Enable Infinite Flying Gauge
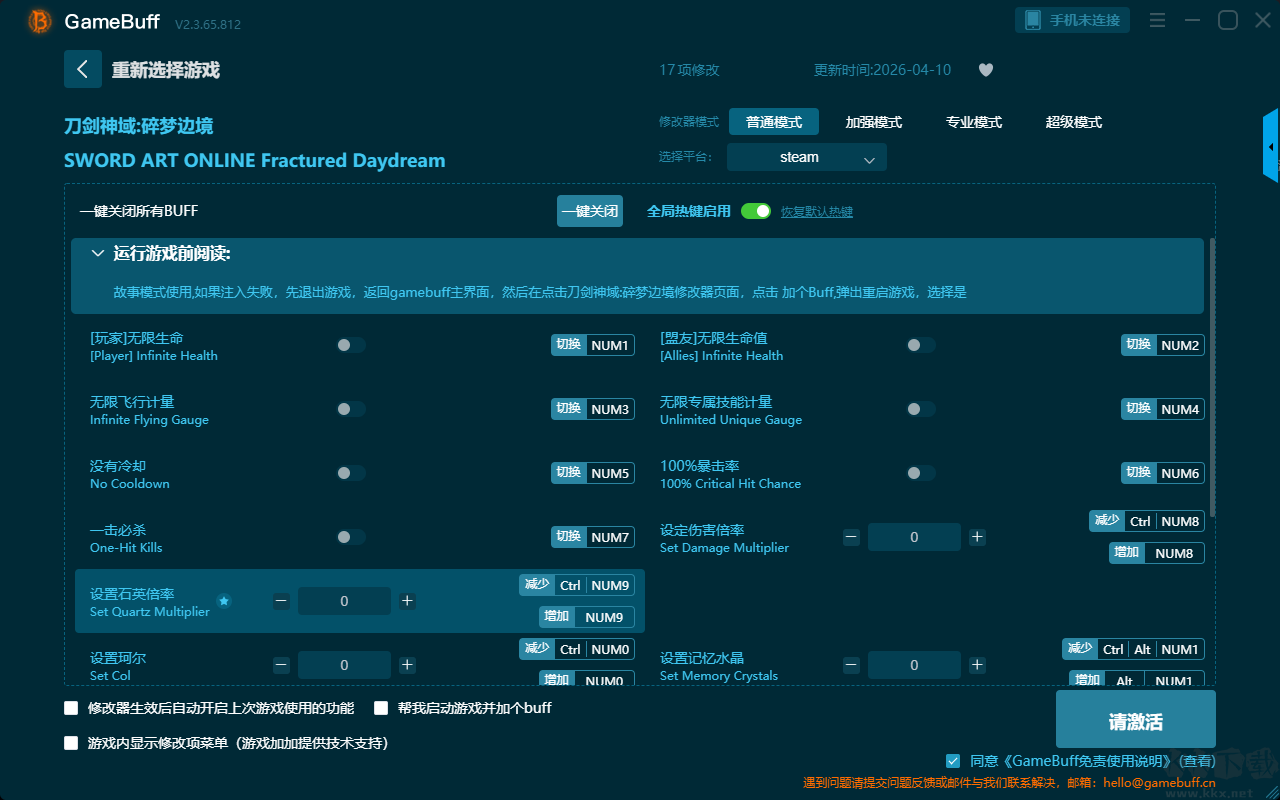The height and width of the screenshot is (800, 1280). tap(351, 409)
